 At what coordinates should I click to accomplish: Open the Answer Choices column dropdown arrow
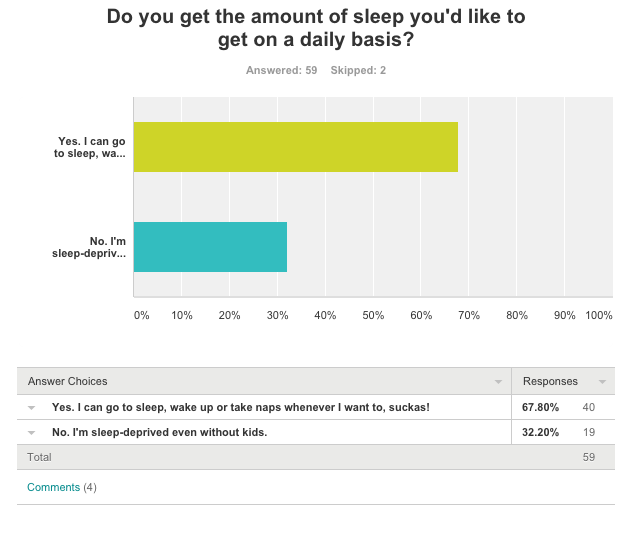(498, 382)
